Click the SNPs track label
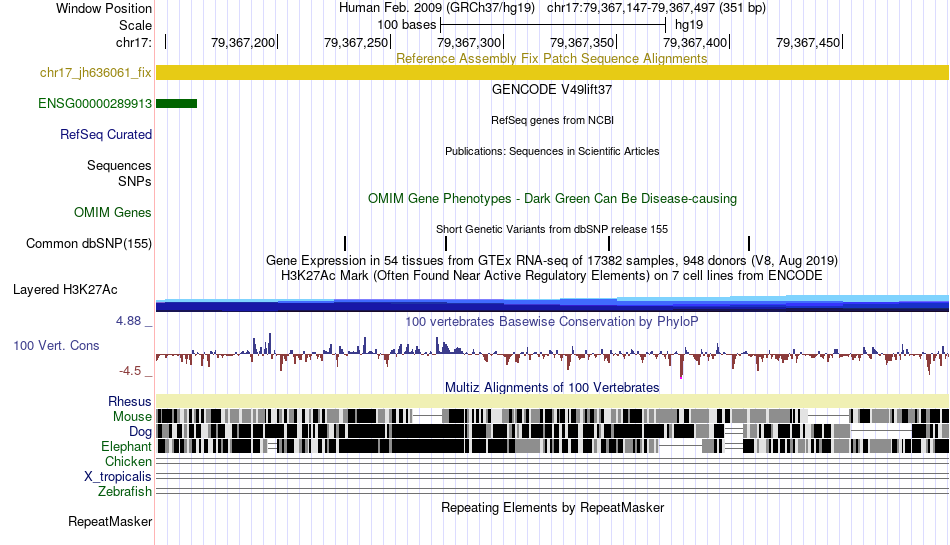 [135, 181]
